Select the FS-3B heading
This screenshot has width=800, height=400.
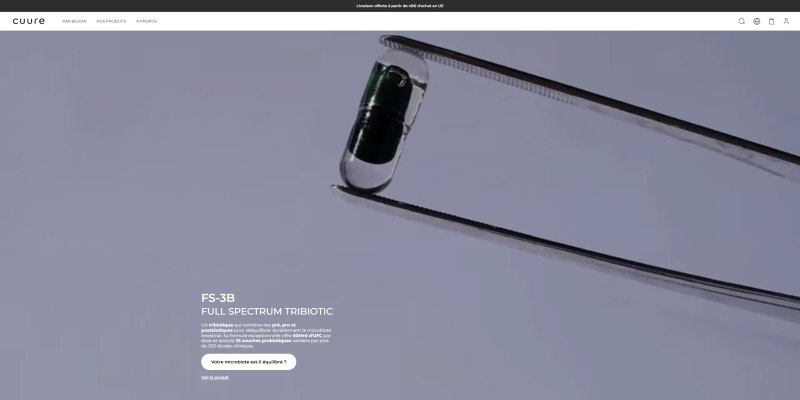click(218, 298)
